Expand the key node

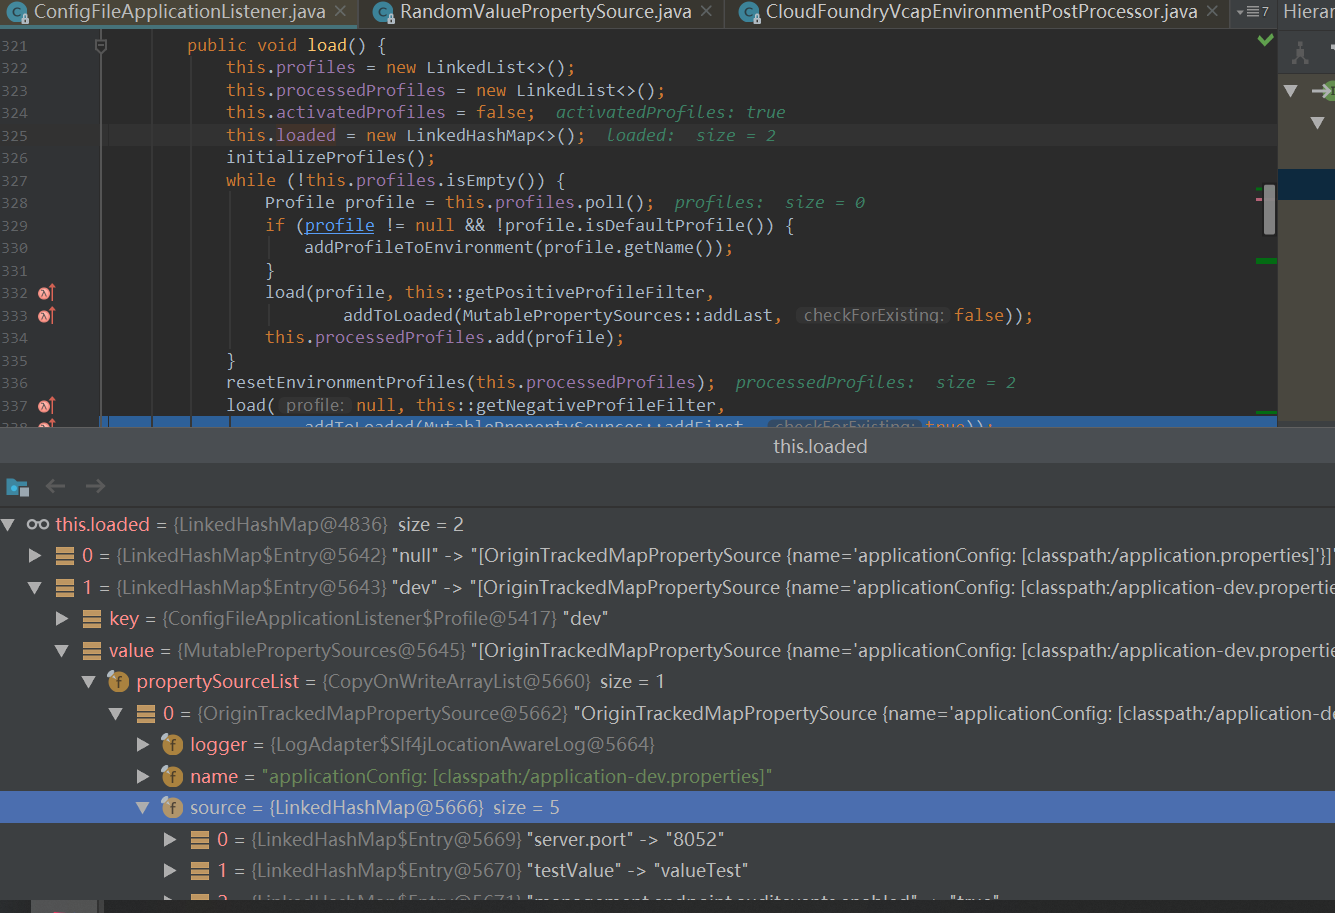coord(62,619)
